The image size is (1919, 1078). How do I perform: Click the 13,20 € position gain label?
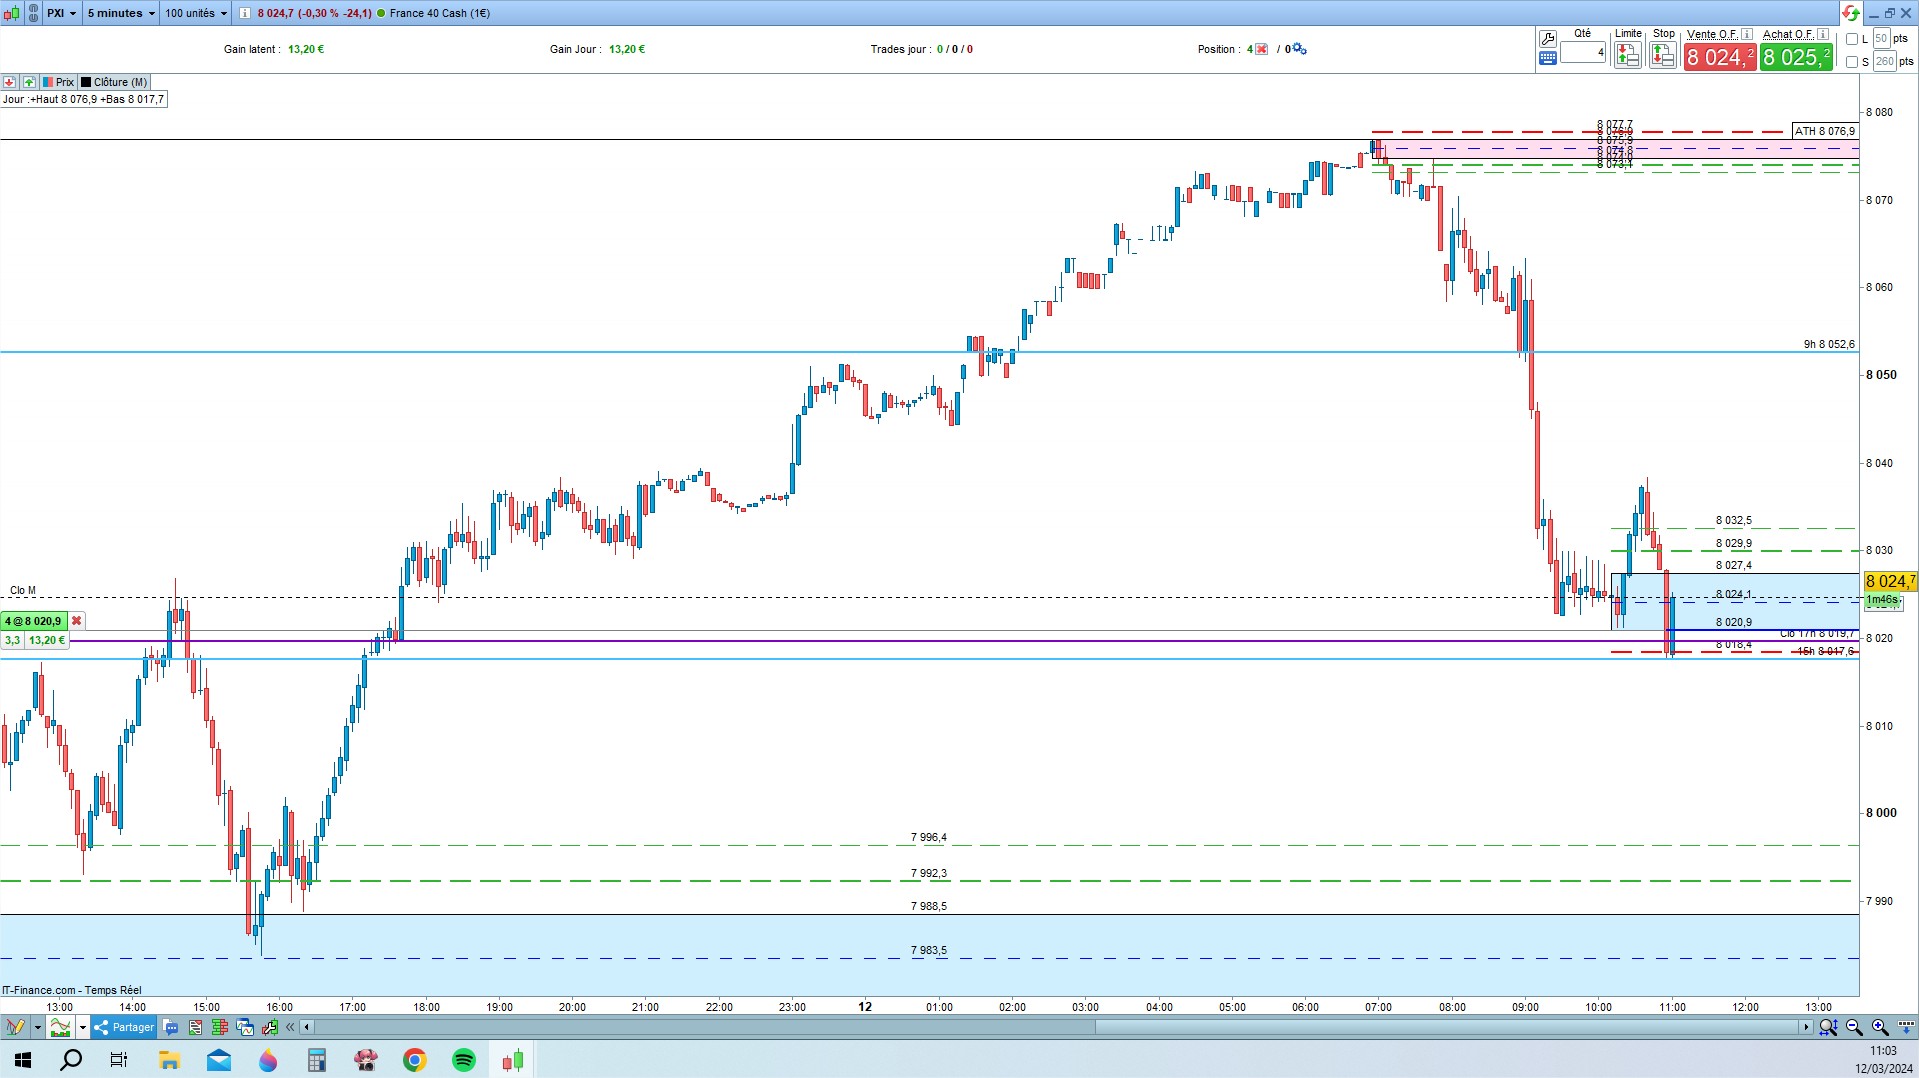pyautogui.click(x=46, y=640)
